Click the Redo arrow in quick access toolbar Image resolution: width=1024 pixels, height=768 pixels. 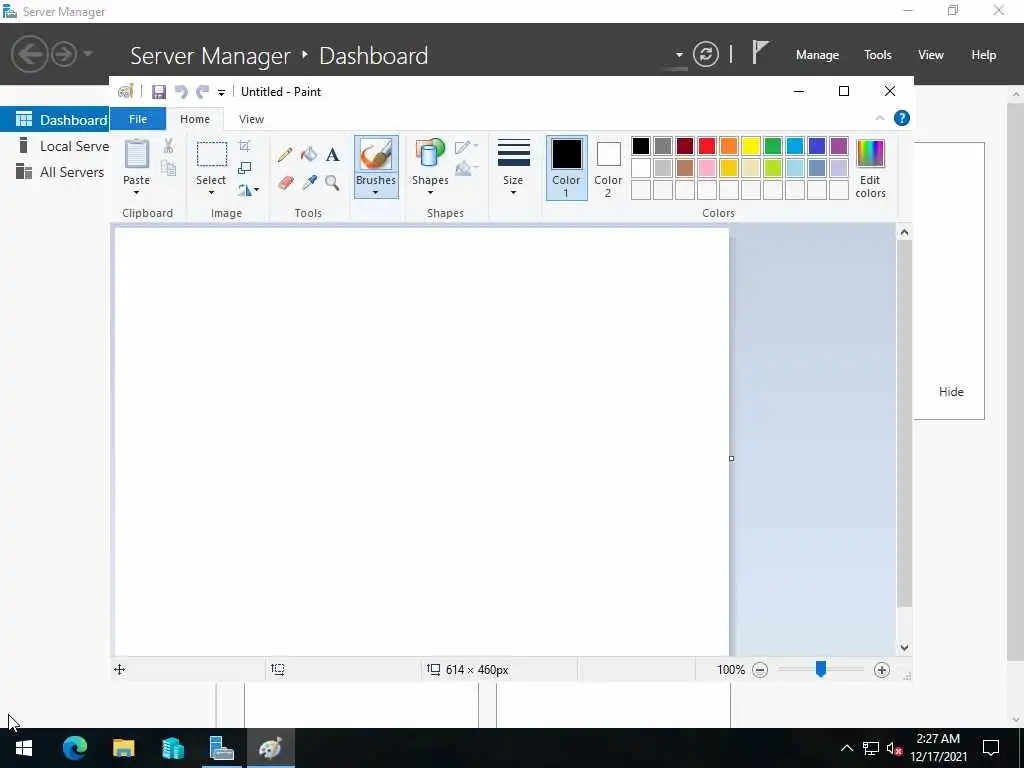coord(203,91)
